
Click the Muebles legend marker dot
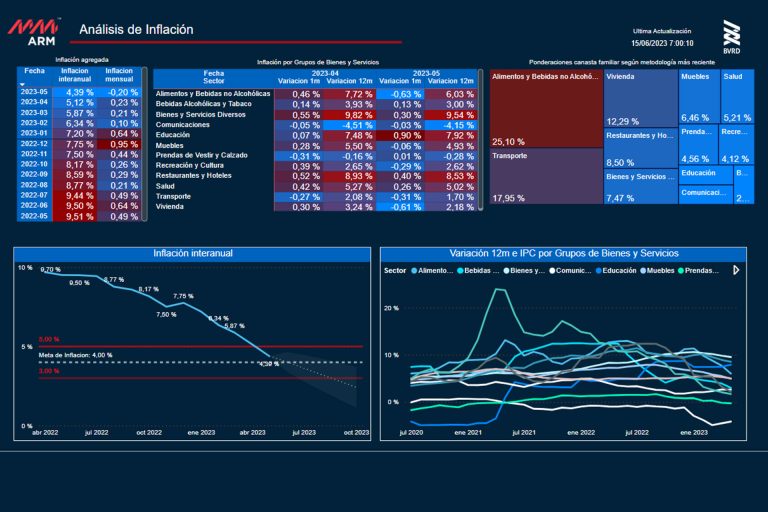click(642, 270)
